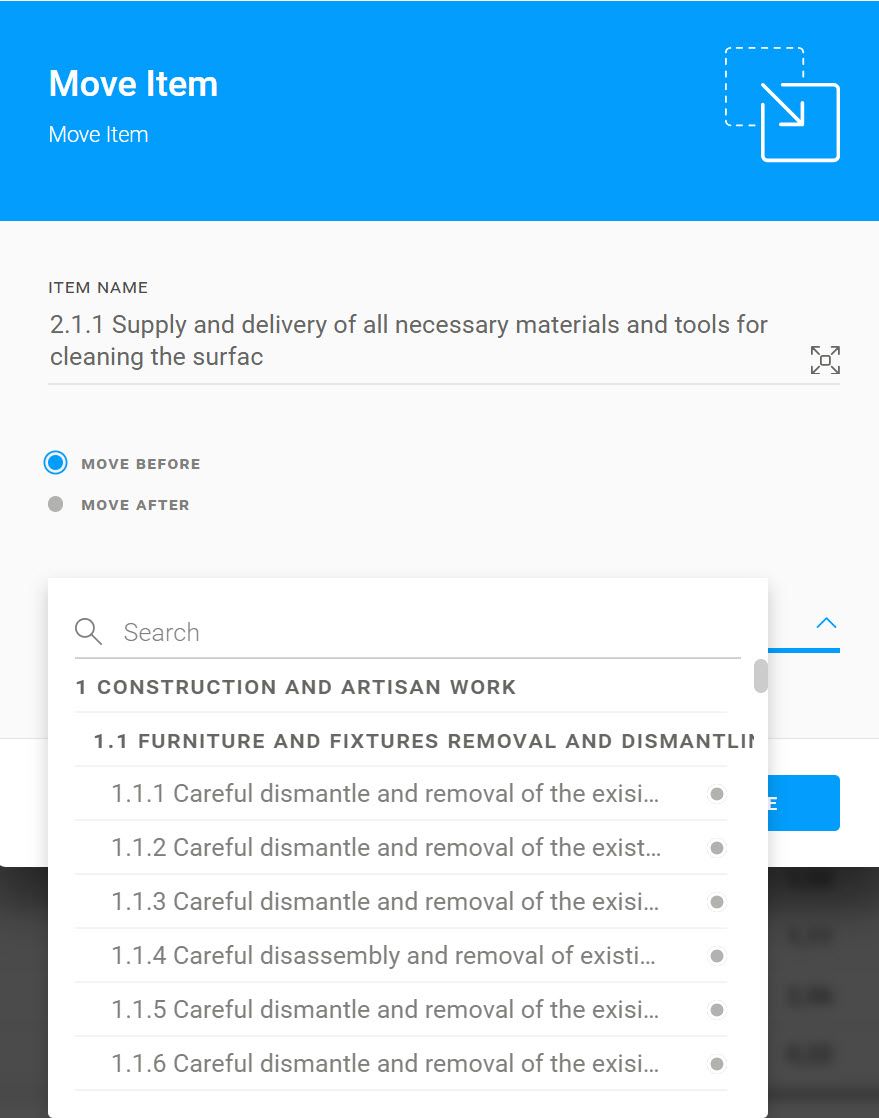Choose radio dot for item 1.1.4
The image size is (879, 1118).
[717, 955]
